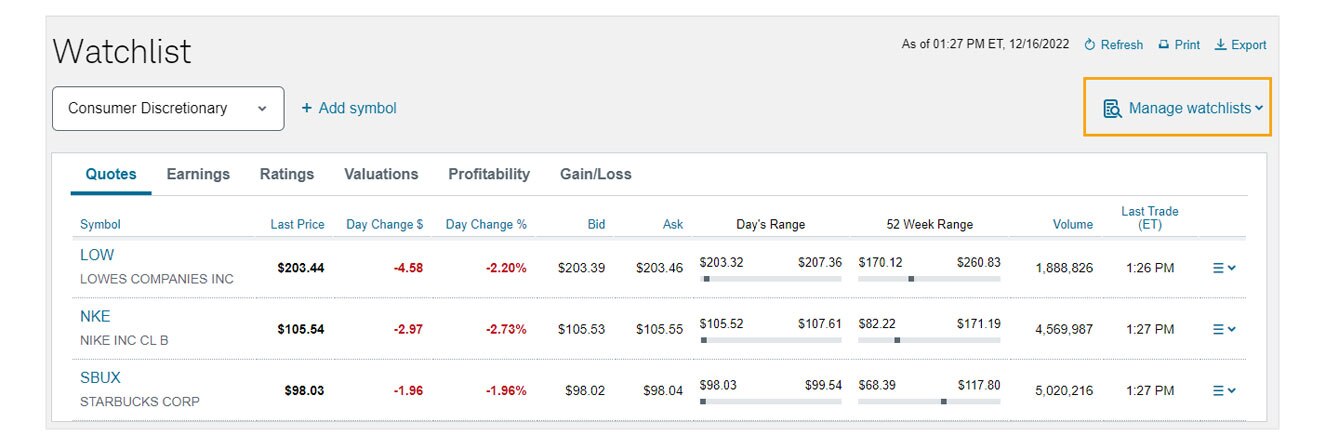Open the LOW symbol link
This screenshot has width=1325, height=445.
coord(97,255)
